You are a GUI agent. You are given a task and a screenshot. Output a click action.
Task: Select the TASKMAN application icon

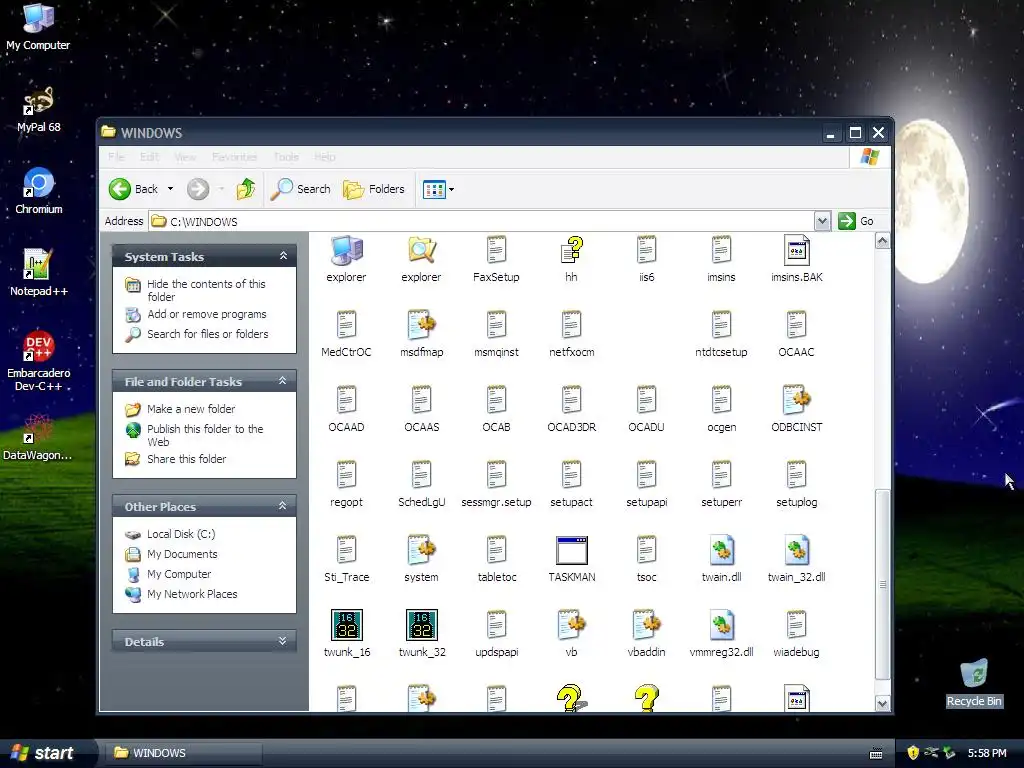pos(571,551)
